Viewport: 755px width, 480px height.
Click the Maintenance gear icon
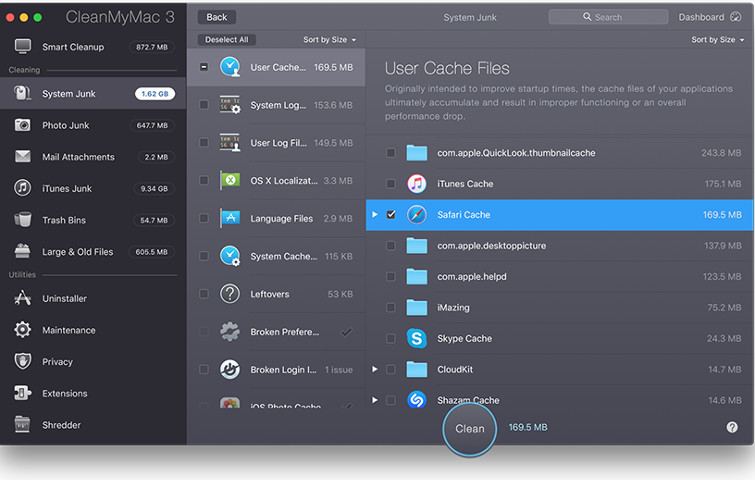(23, 330)
